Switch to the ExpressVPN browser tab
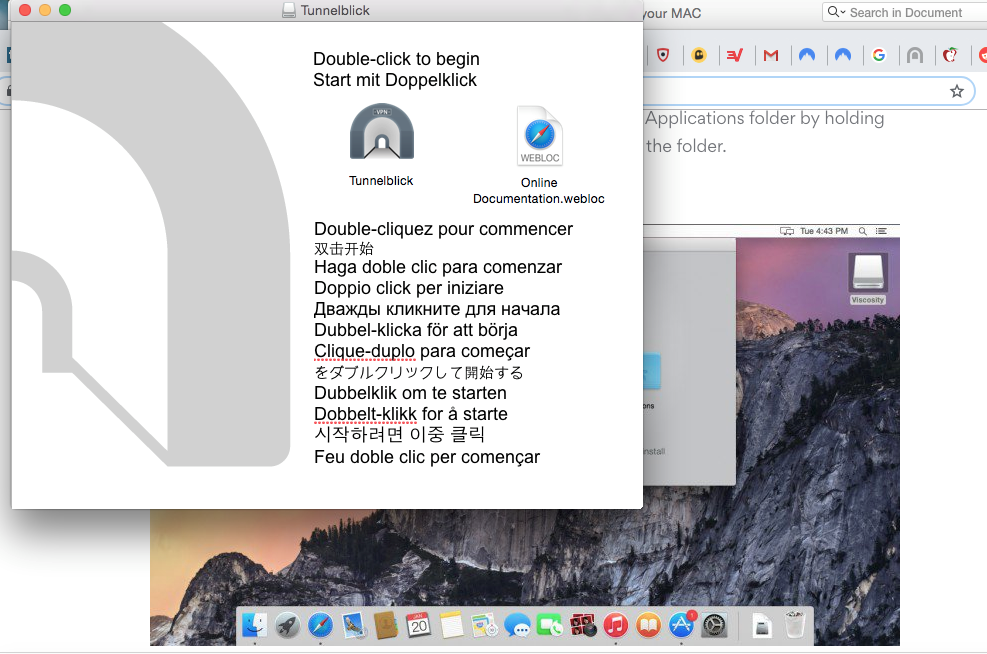Image resolution: width=987 pixels, height=654 pixels. pos(735,55)
